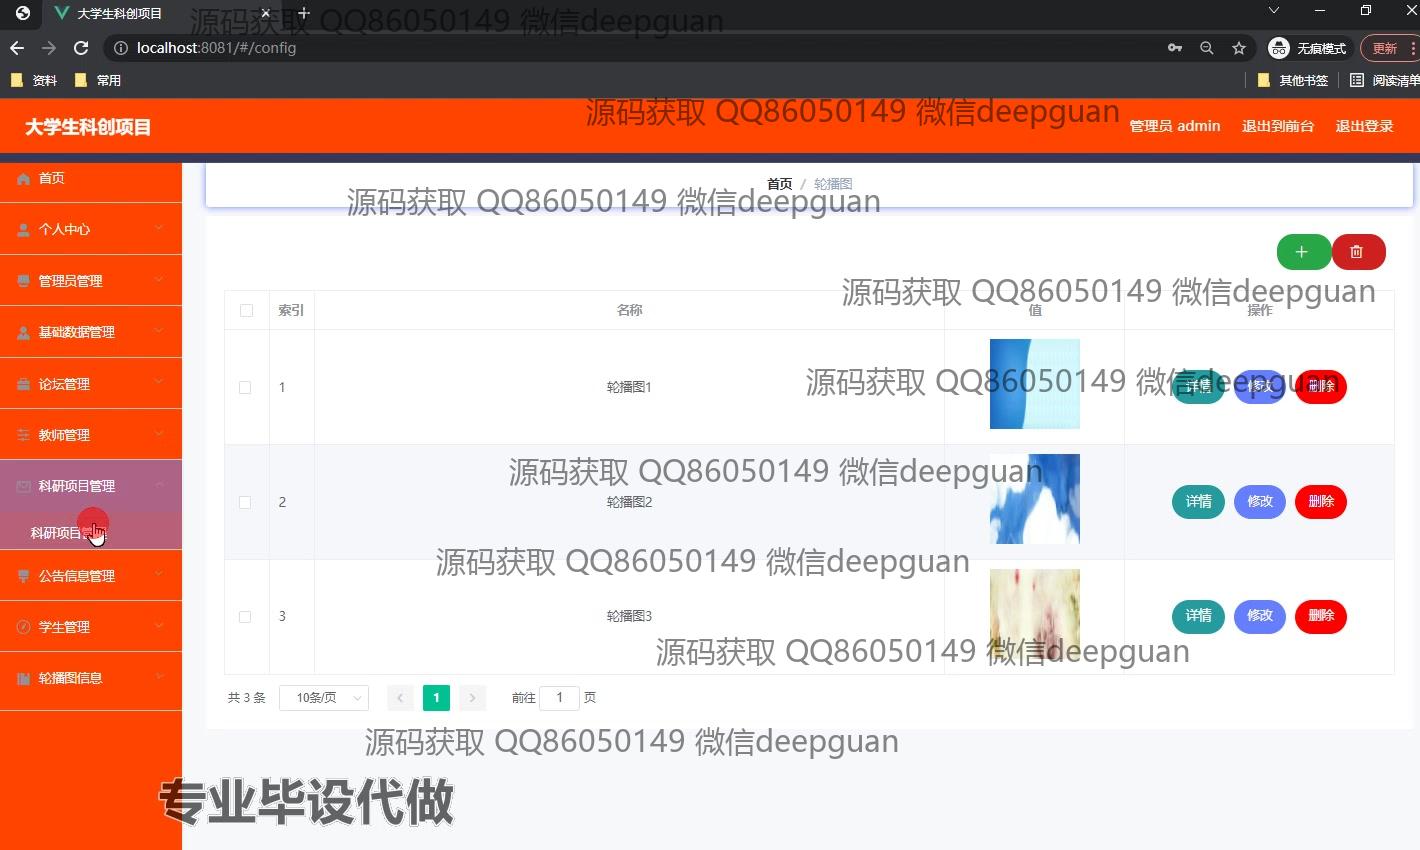The height and width of the screenshot is (850, 1420).
Task: Open the browser zoom magnifier icon
Action: pyautogui.click(x=1207, y=48)
